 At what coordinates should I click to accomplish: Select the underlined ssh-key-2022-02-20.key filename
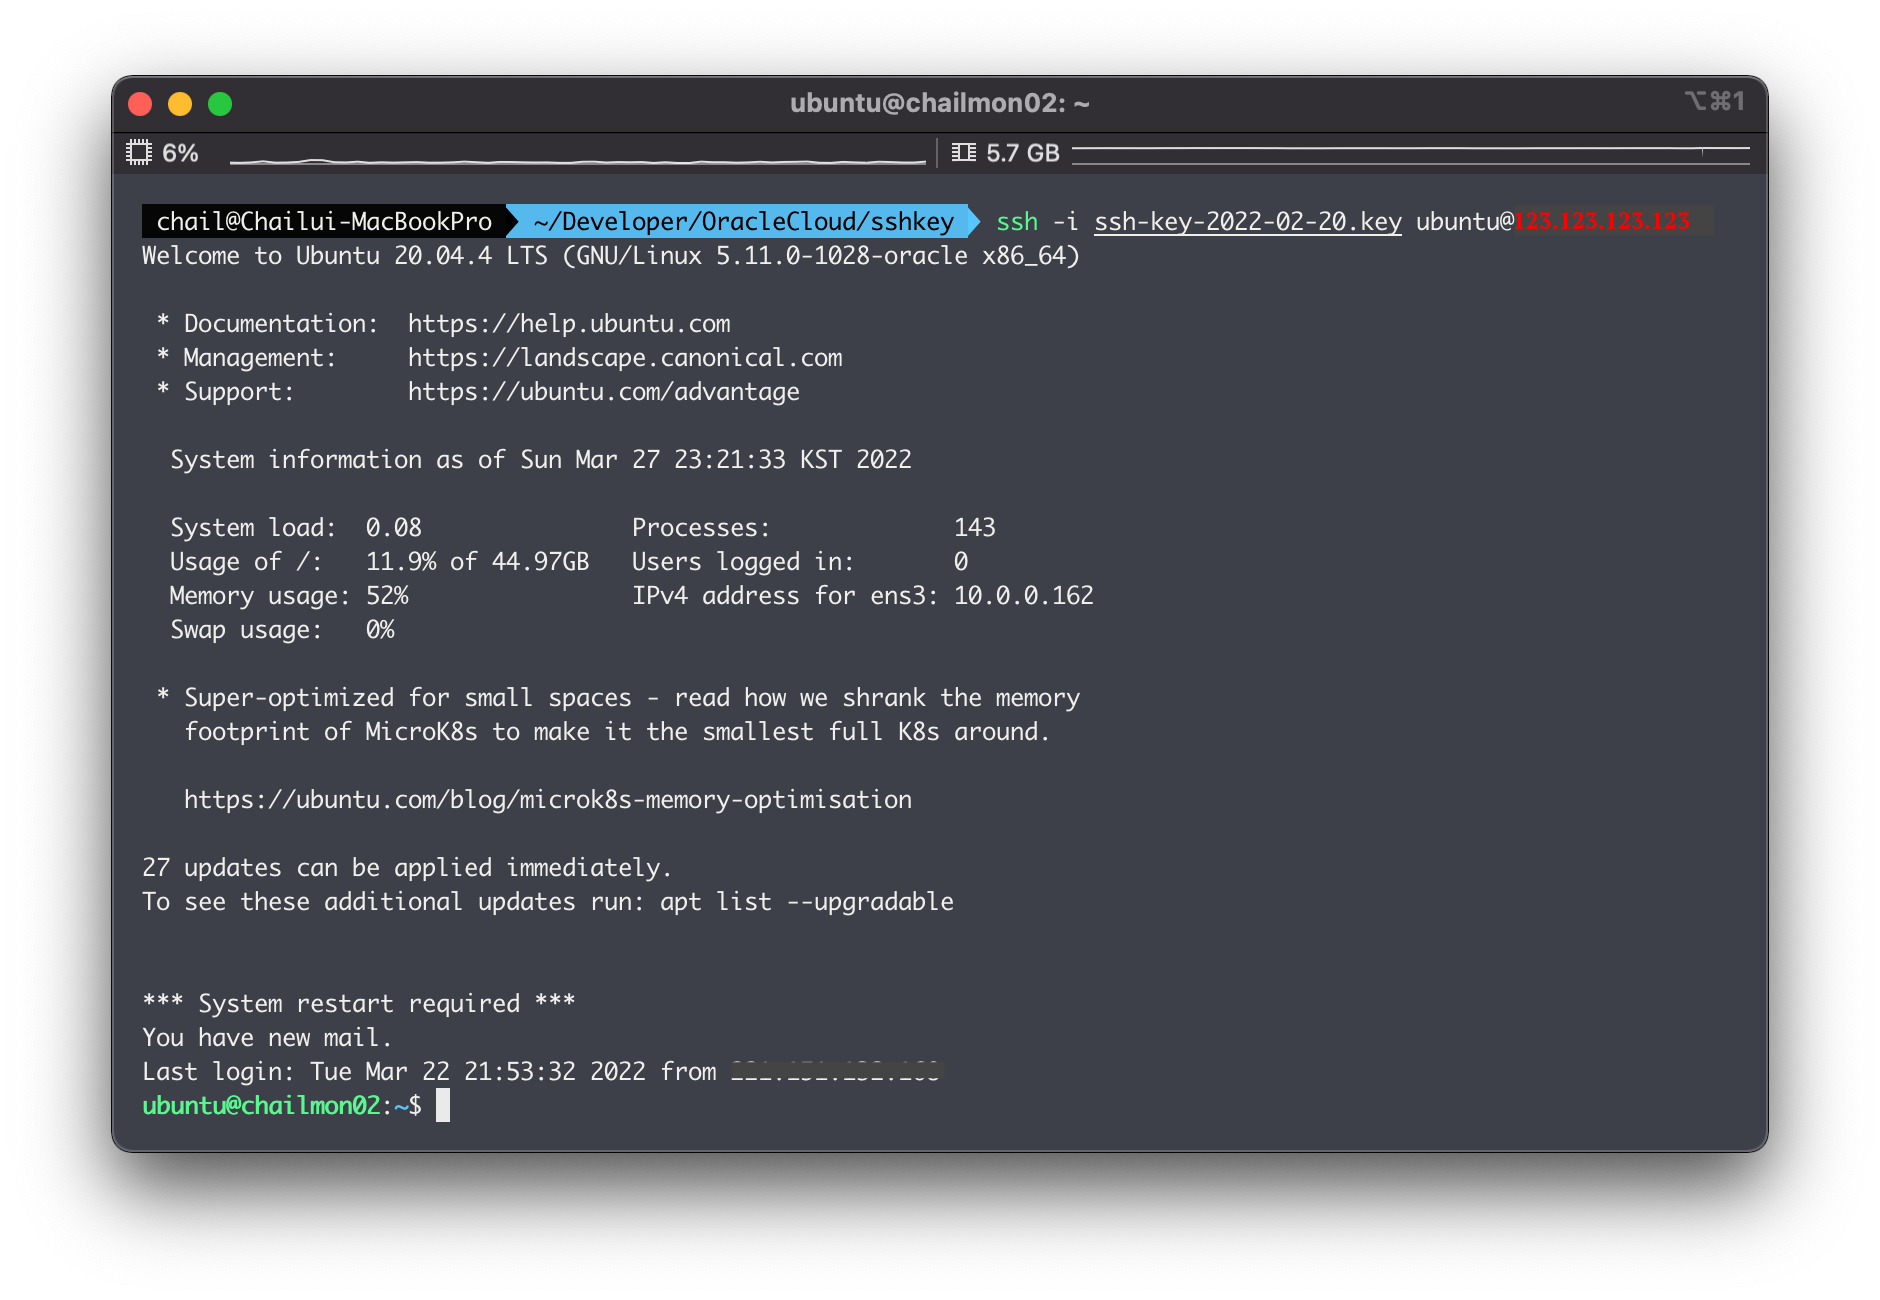point(1247,222)
